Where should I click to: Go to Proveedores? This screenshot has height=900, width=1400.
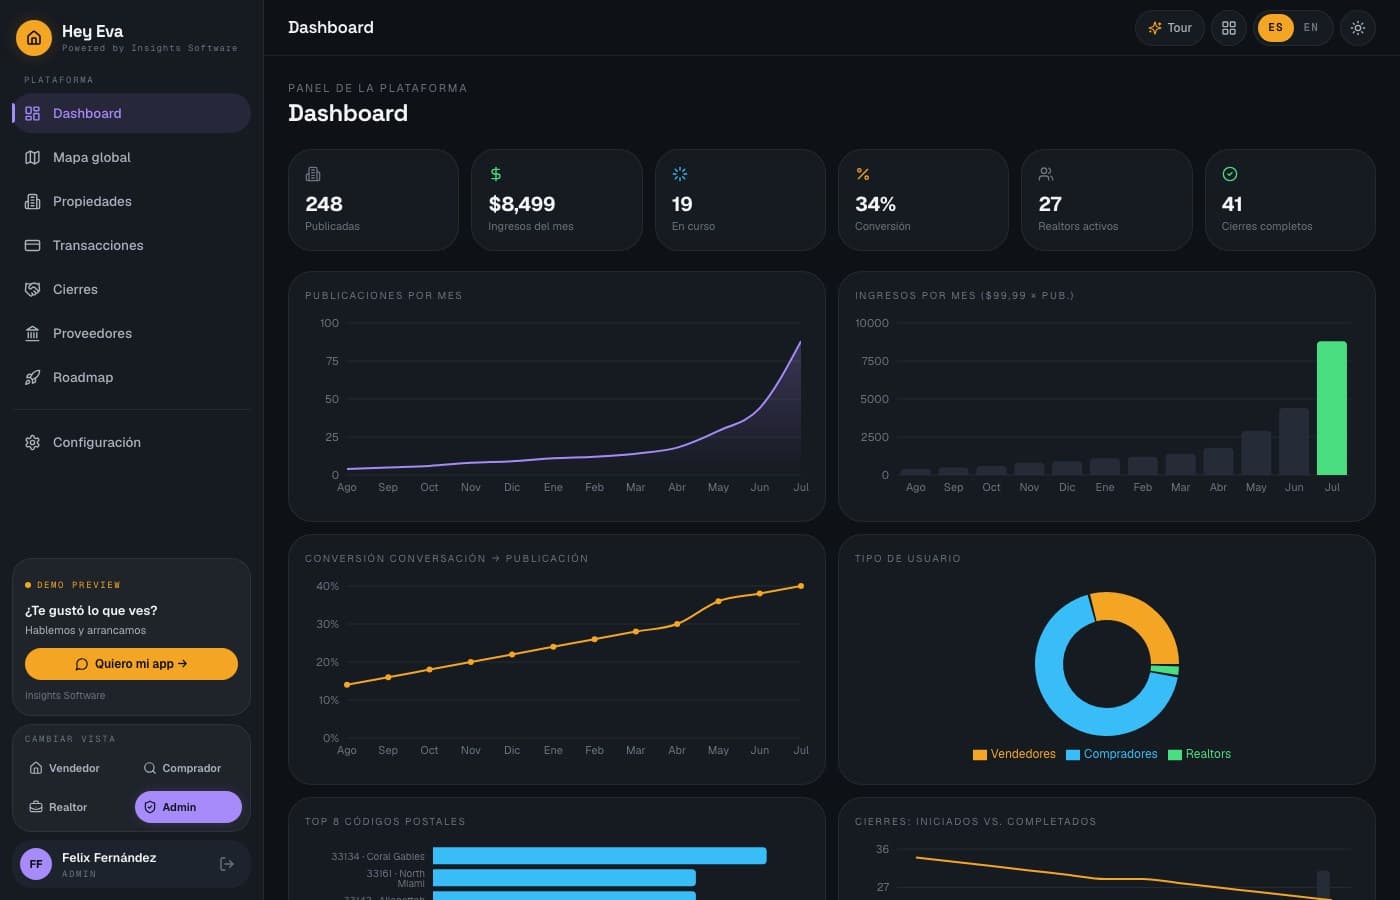pyautogui.click(x=131, y=333)
